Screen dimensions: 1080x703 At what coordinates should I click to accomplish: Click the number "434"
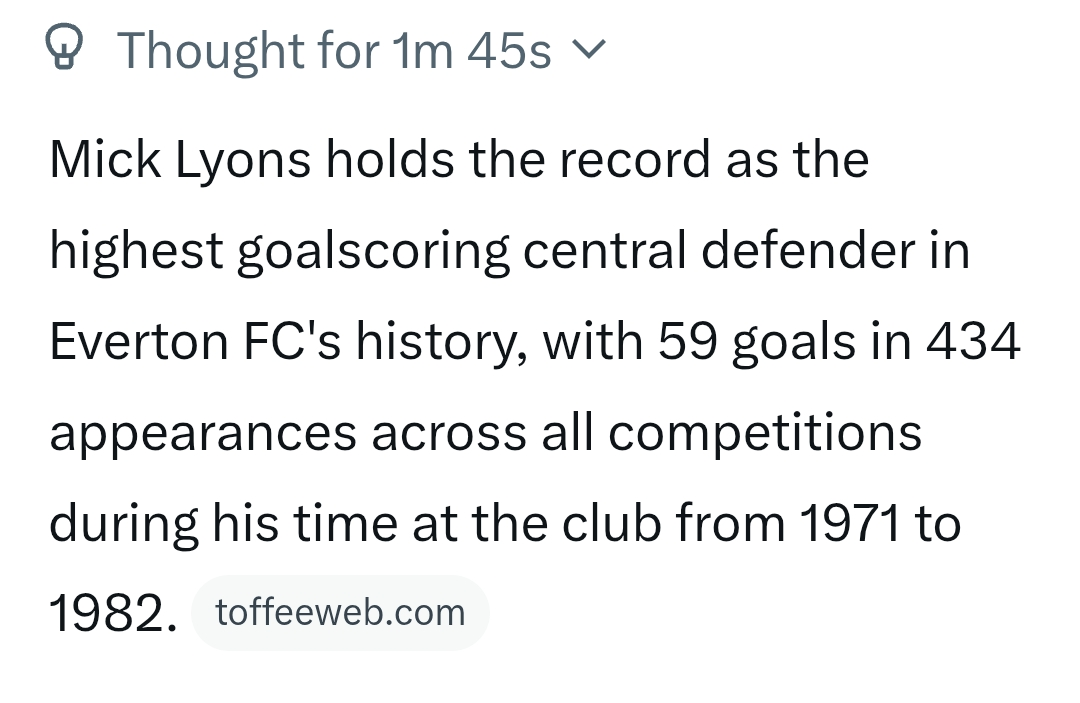(973, 342)
